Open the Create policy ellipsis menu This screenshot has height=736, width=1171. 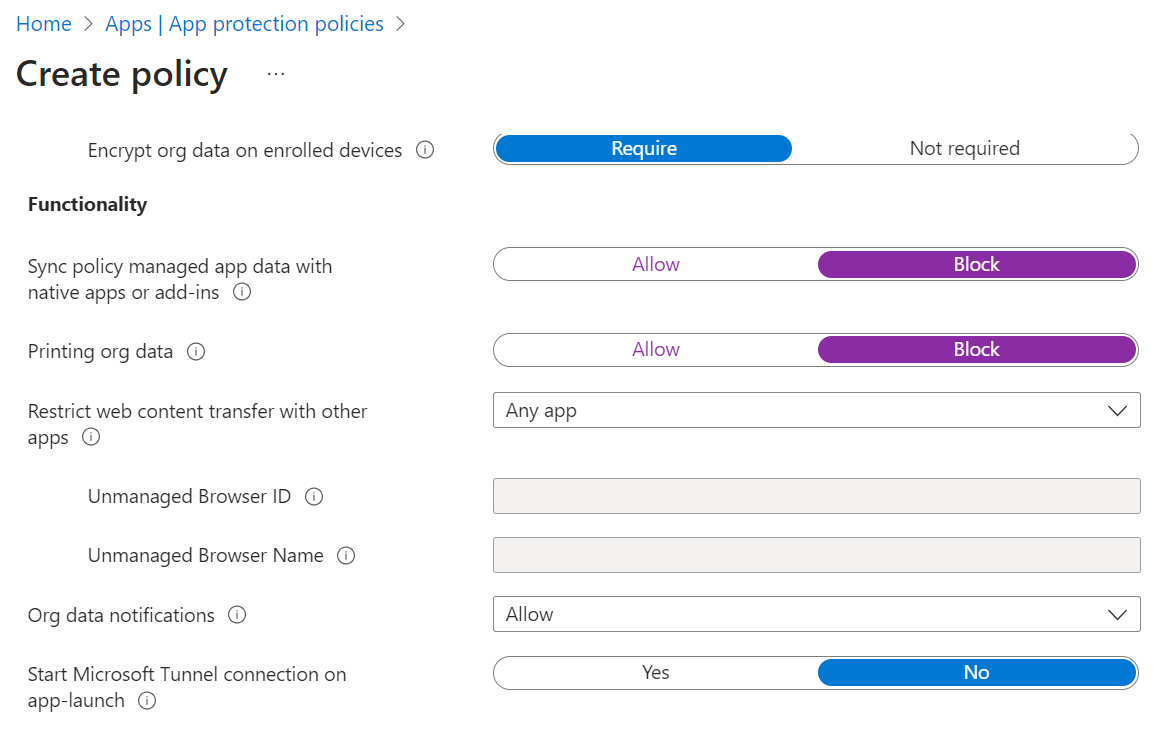click(x=275, y=73)
